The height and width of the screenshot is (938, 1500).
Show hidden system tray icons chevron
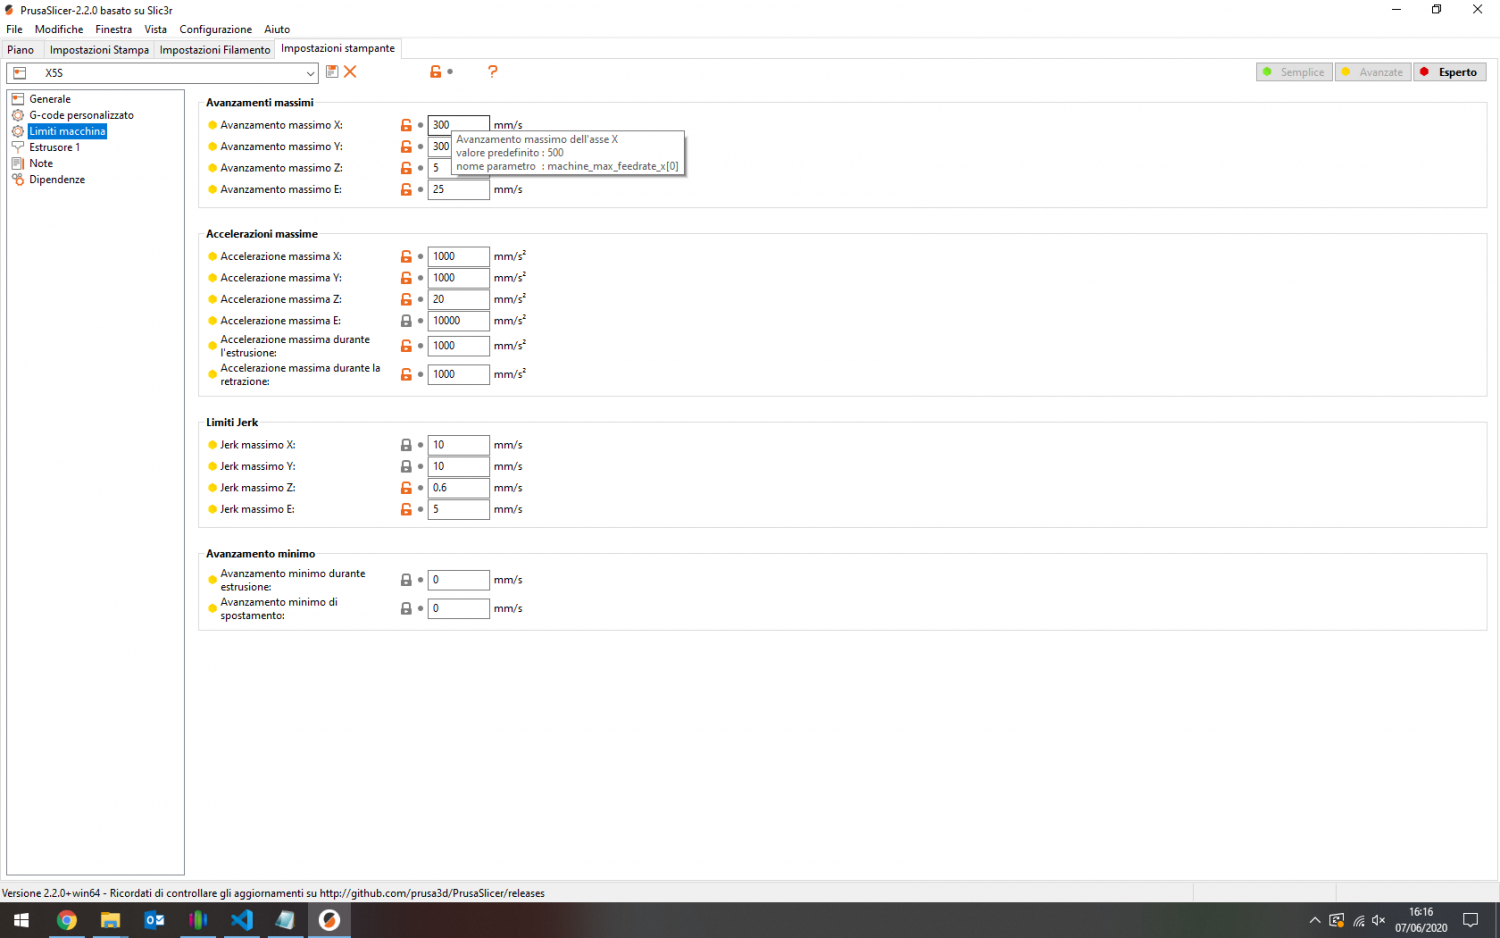click(1314, 920)
